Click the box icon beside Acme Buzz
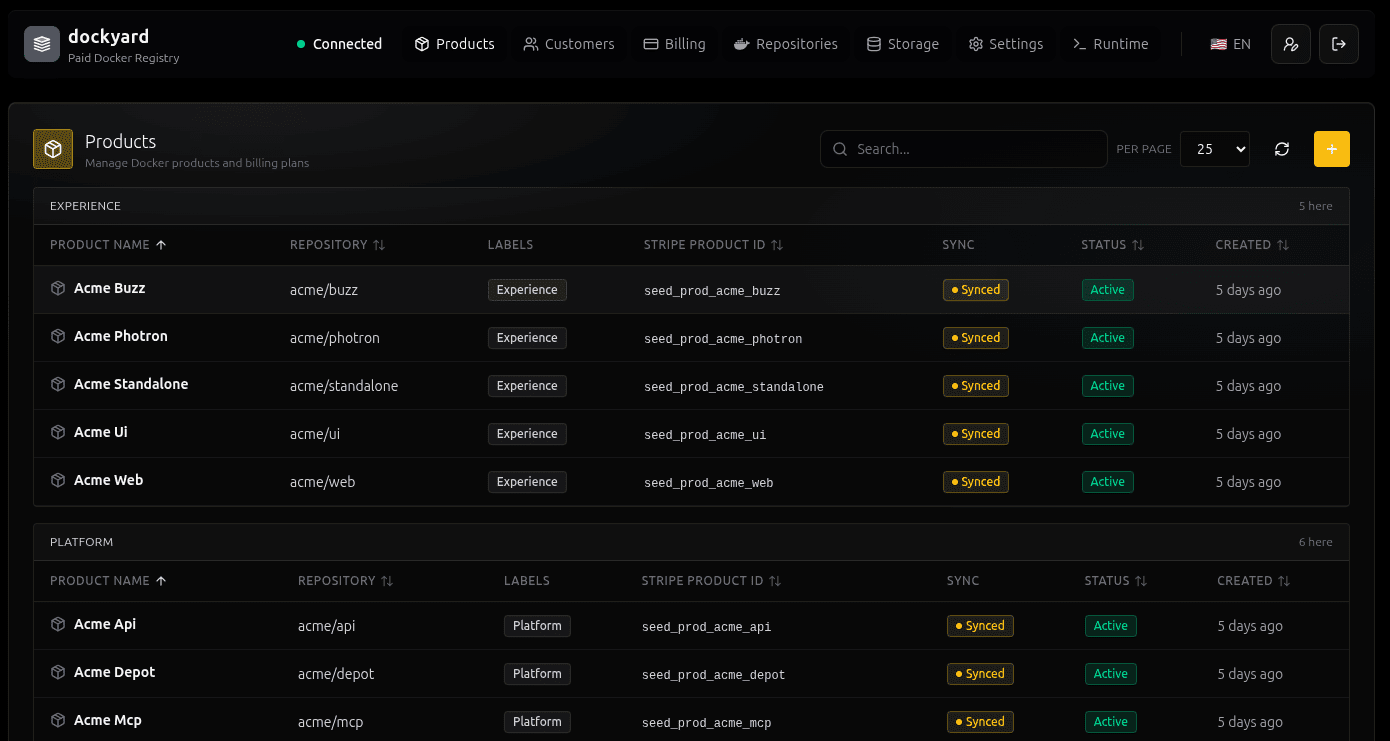This screenshot has height=741, width=1390. pyautogui.click(x=58, y=288)
